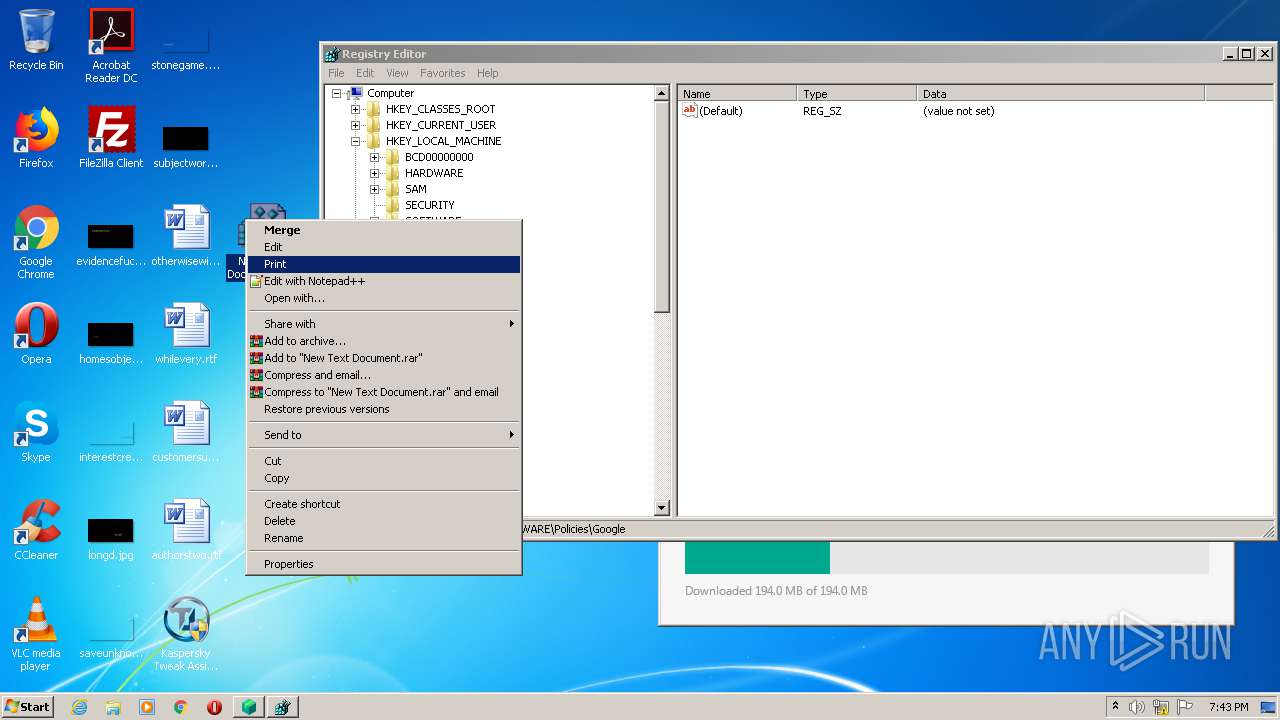The image size is (1280, 720).
Task: Choose Print in context menu
Action: 384,264
